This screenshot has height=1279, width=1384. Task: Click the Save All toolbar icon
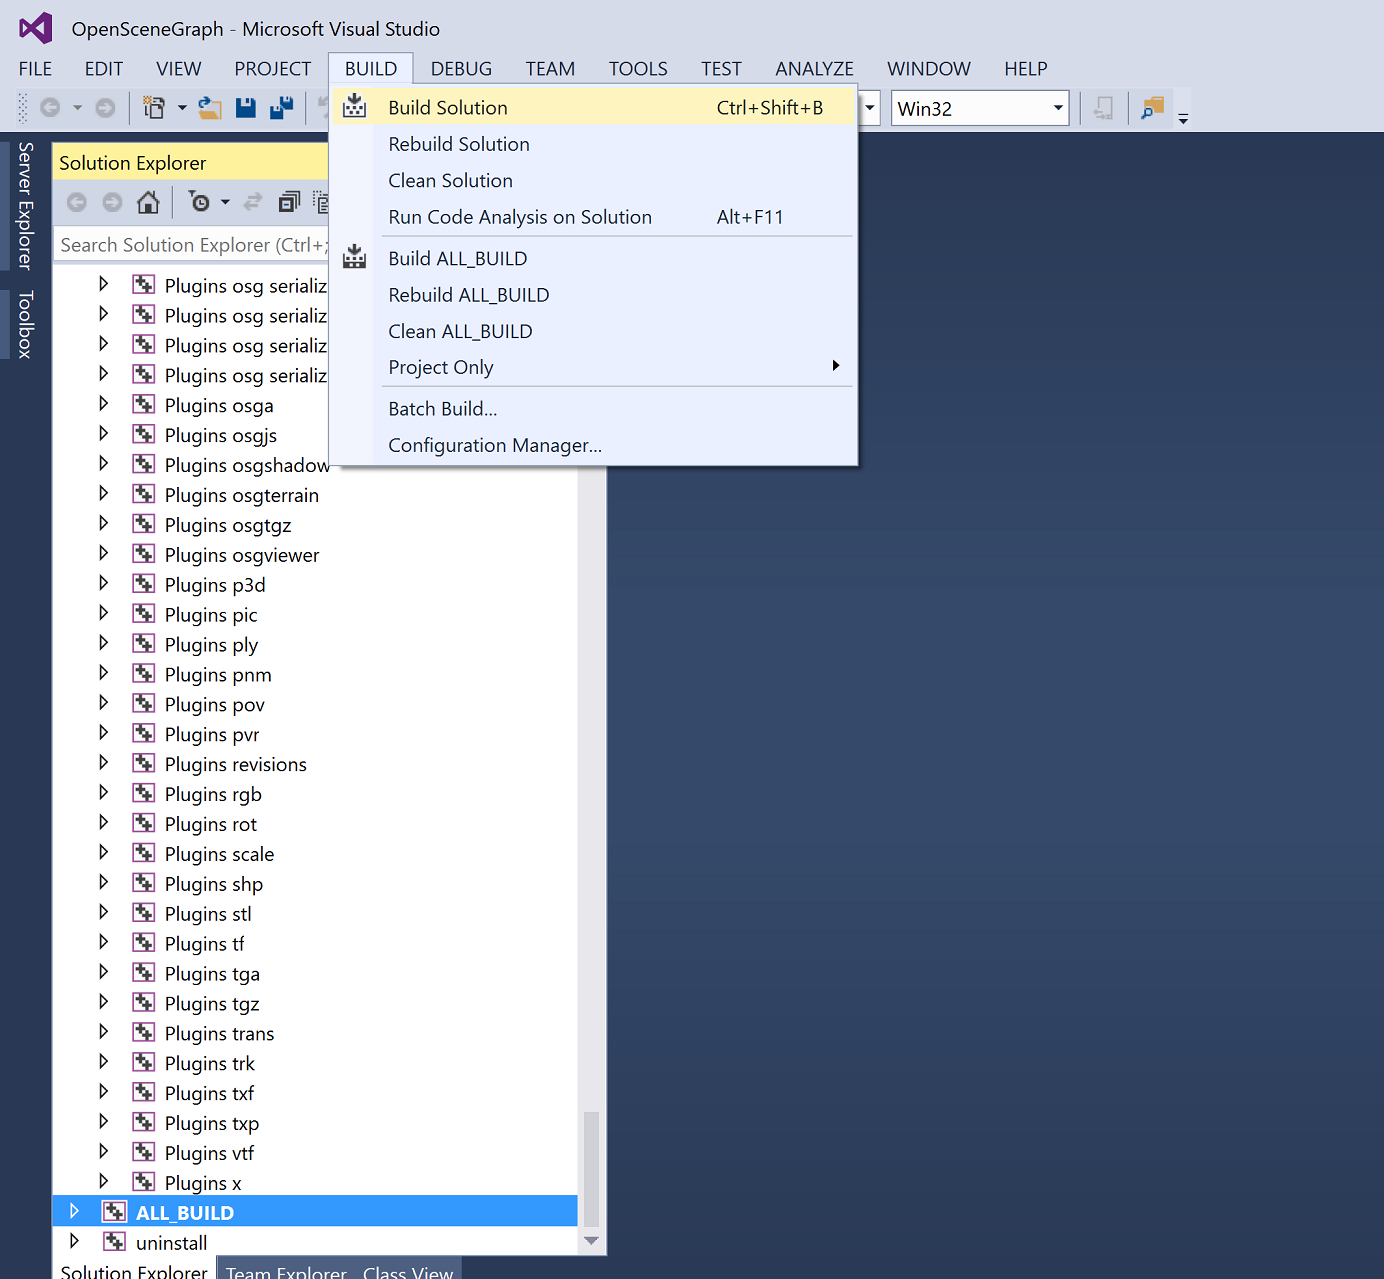tap(282, 108)
